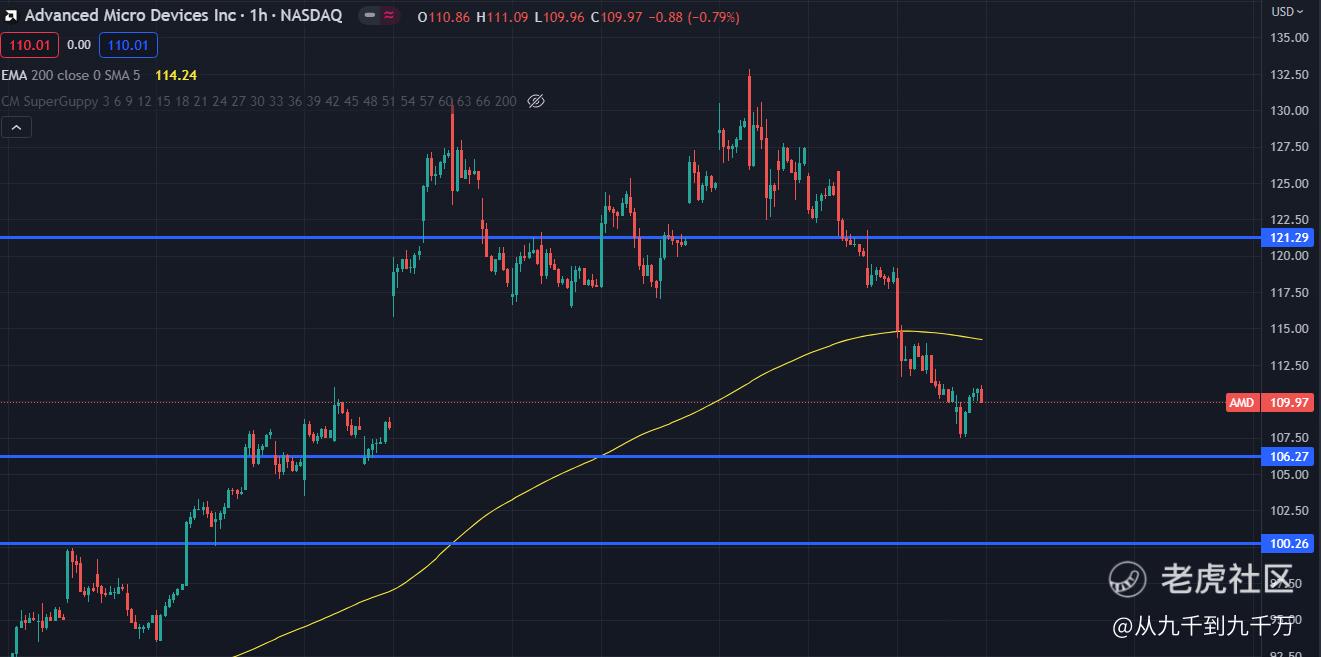This screenshot has height=657, width=1321.
Task: Click the blue buy price 110.01 button
Action: [x=128, y=45]
